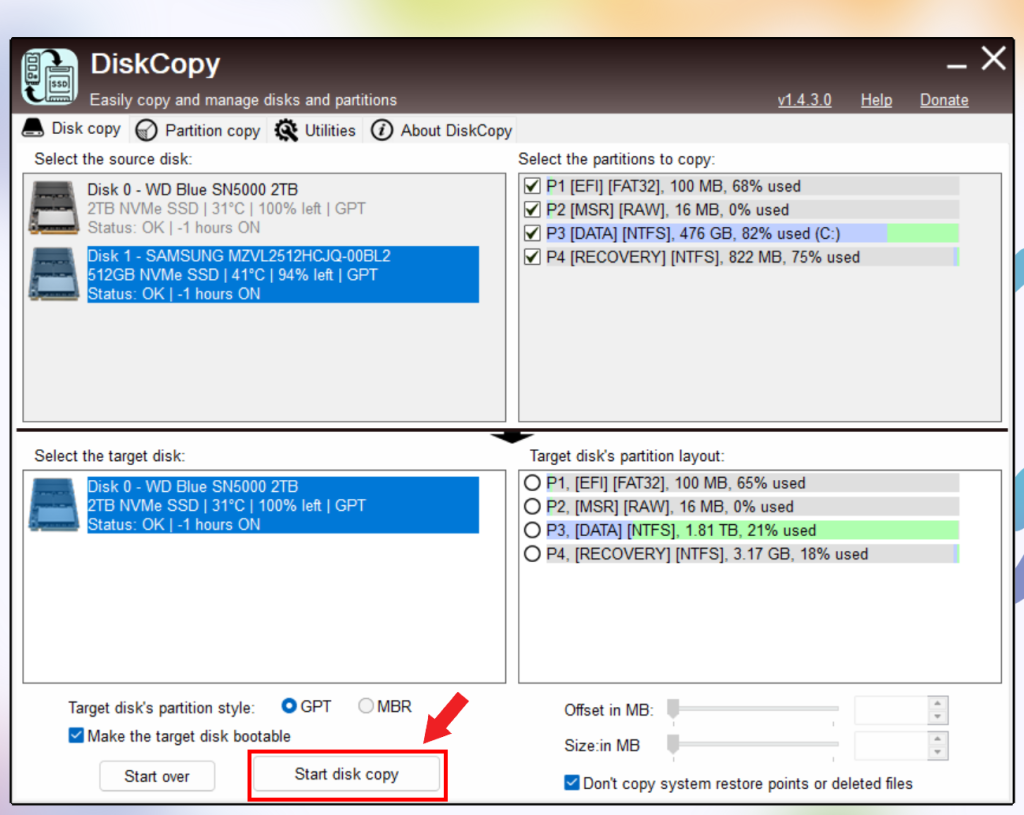
Task: Uncheck the P2 [MSR] partition checkbox
Action: (532, 210)
